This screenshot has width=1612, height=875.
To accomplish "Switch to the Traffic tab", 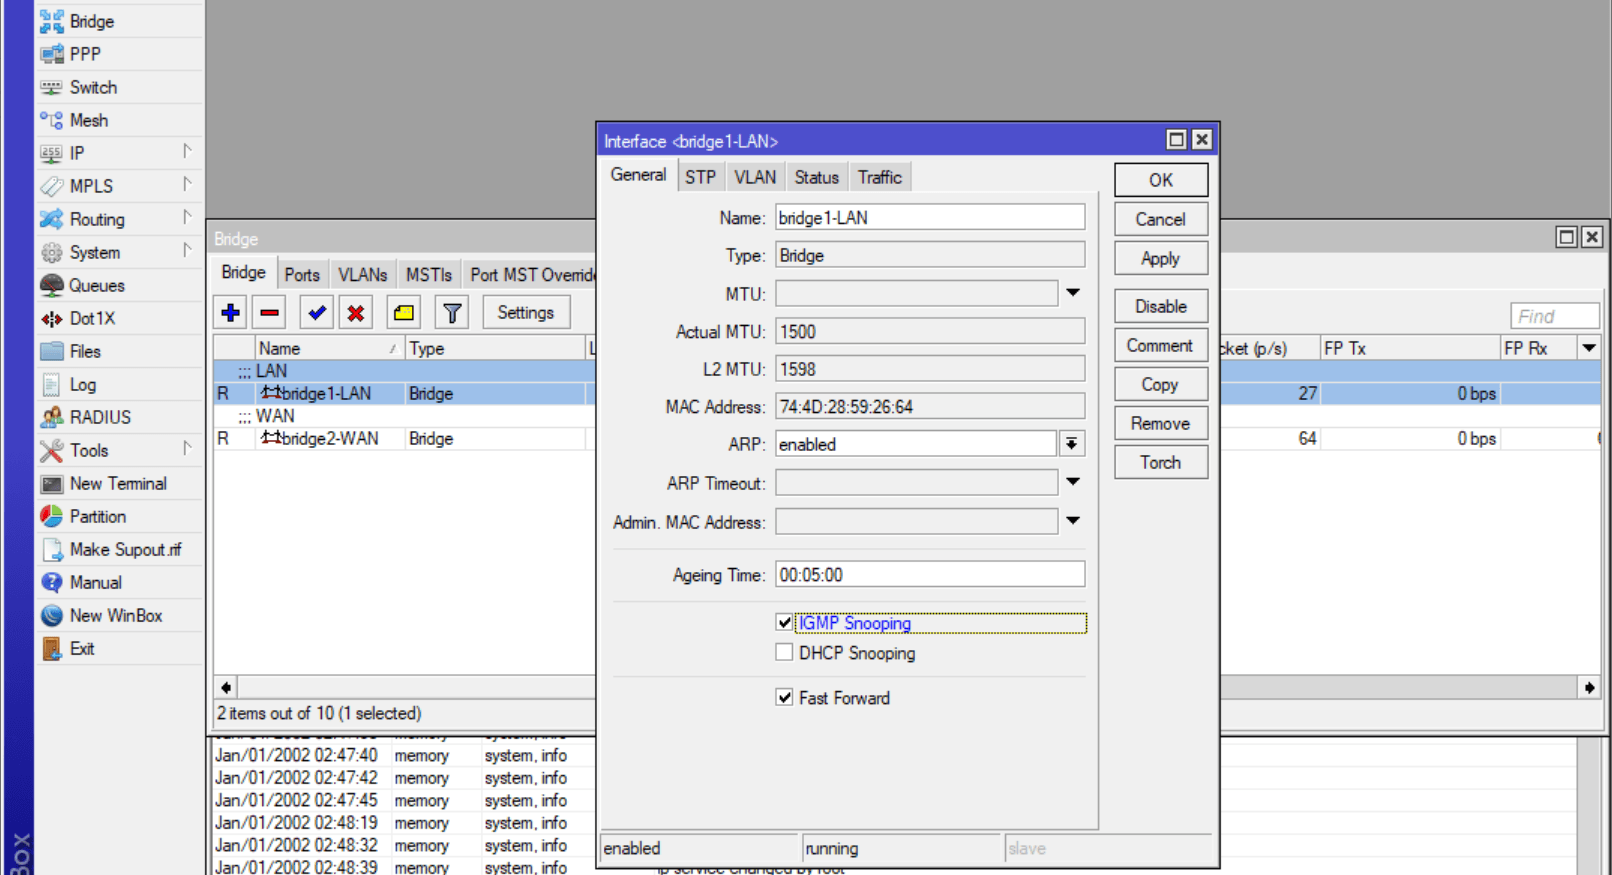I will (880, 177).
